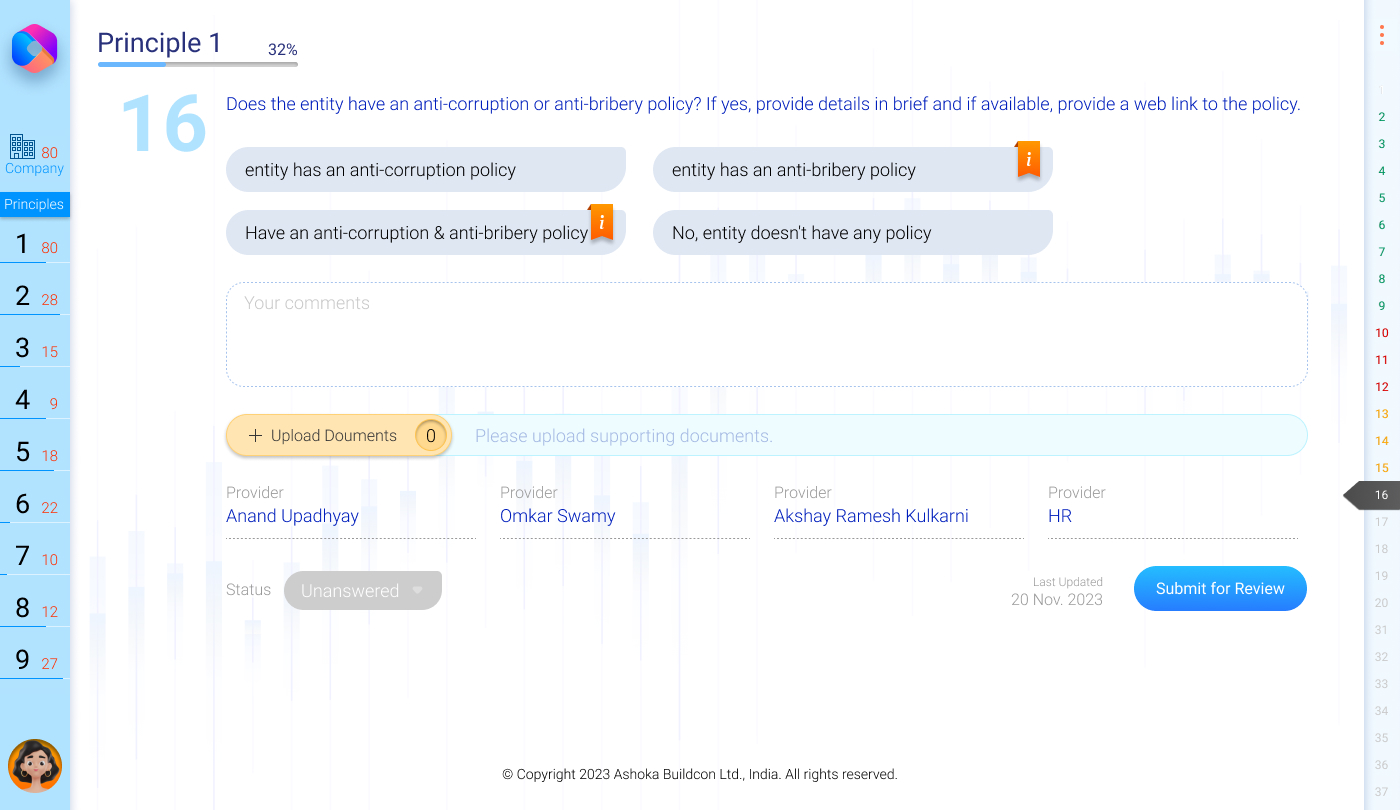Click the Principles label in sidebar
The width and height of the screenshot is (1400, 810).
click(34, 204)
